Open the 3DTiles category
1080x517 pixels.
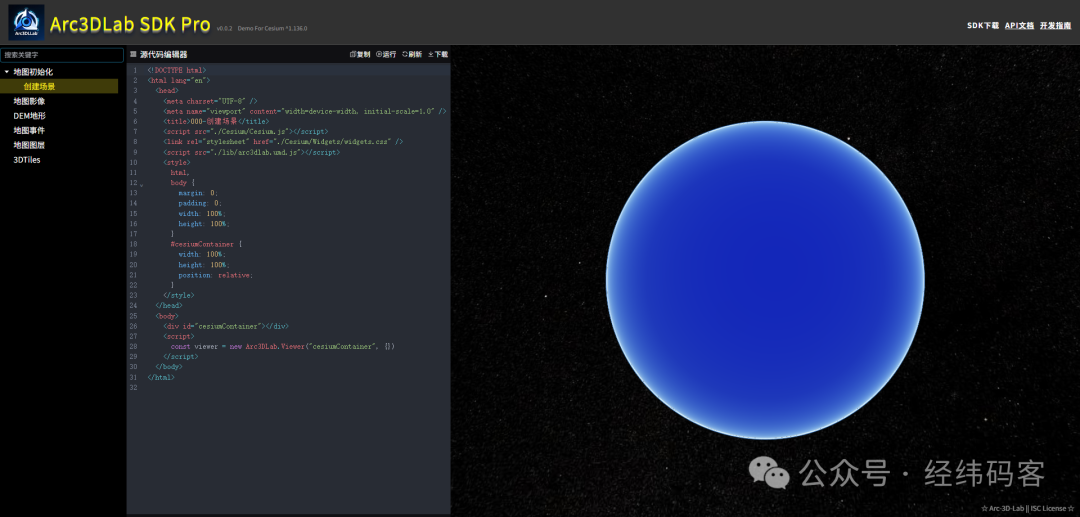[x=27, y=160]
